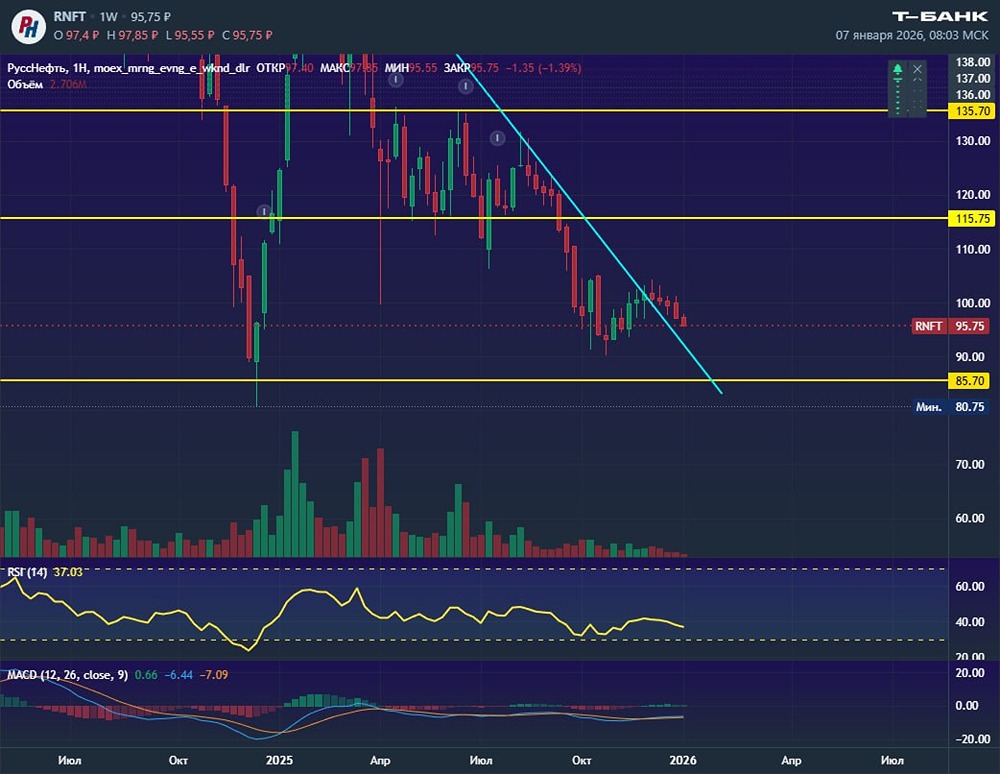Click the yellow 85.70 price label
The image size is (1000, 774).
[x=971, y=381]
